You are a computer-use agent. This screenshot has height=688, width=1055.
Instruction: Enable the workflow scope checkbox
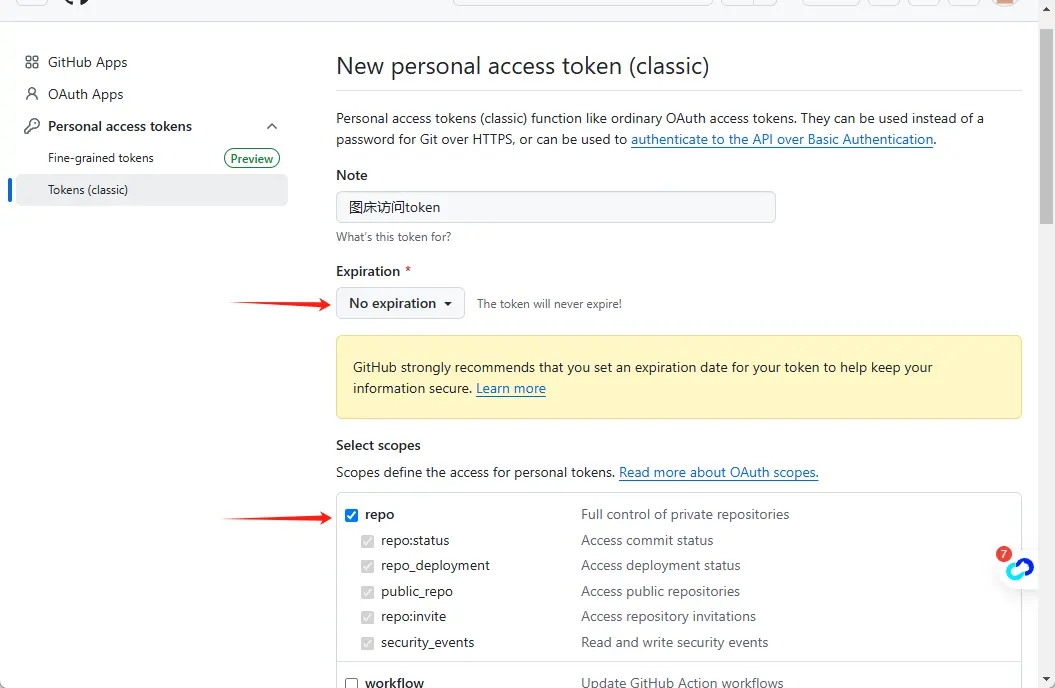[x=351, y=683]
